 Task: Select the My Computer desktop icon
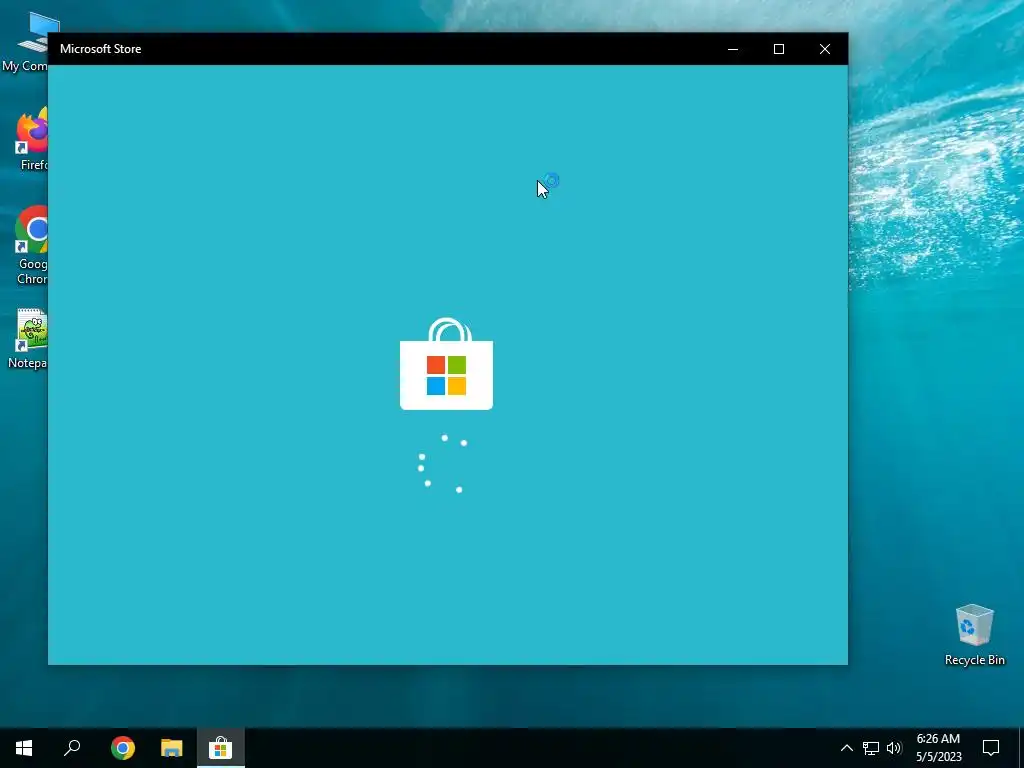pyautogui.click(x=24, y=42)
